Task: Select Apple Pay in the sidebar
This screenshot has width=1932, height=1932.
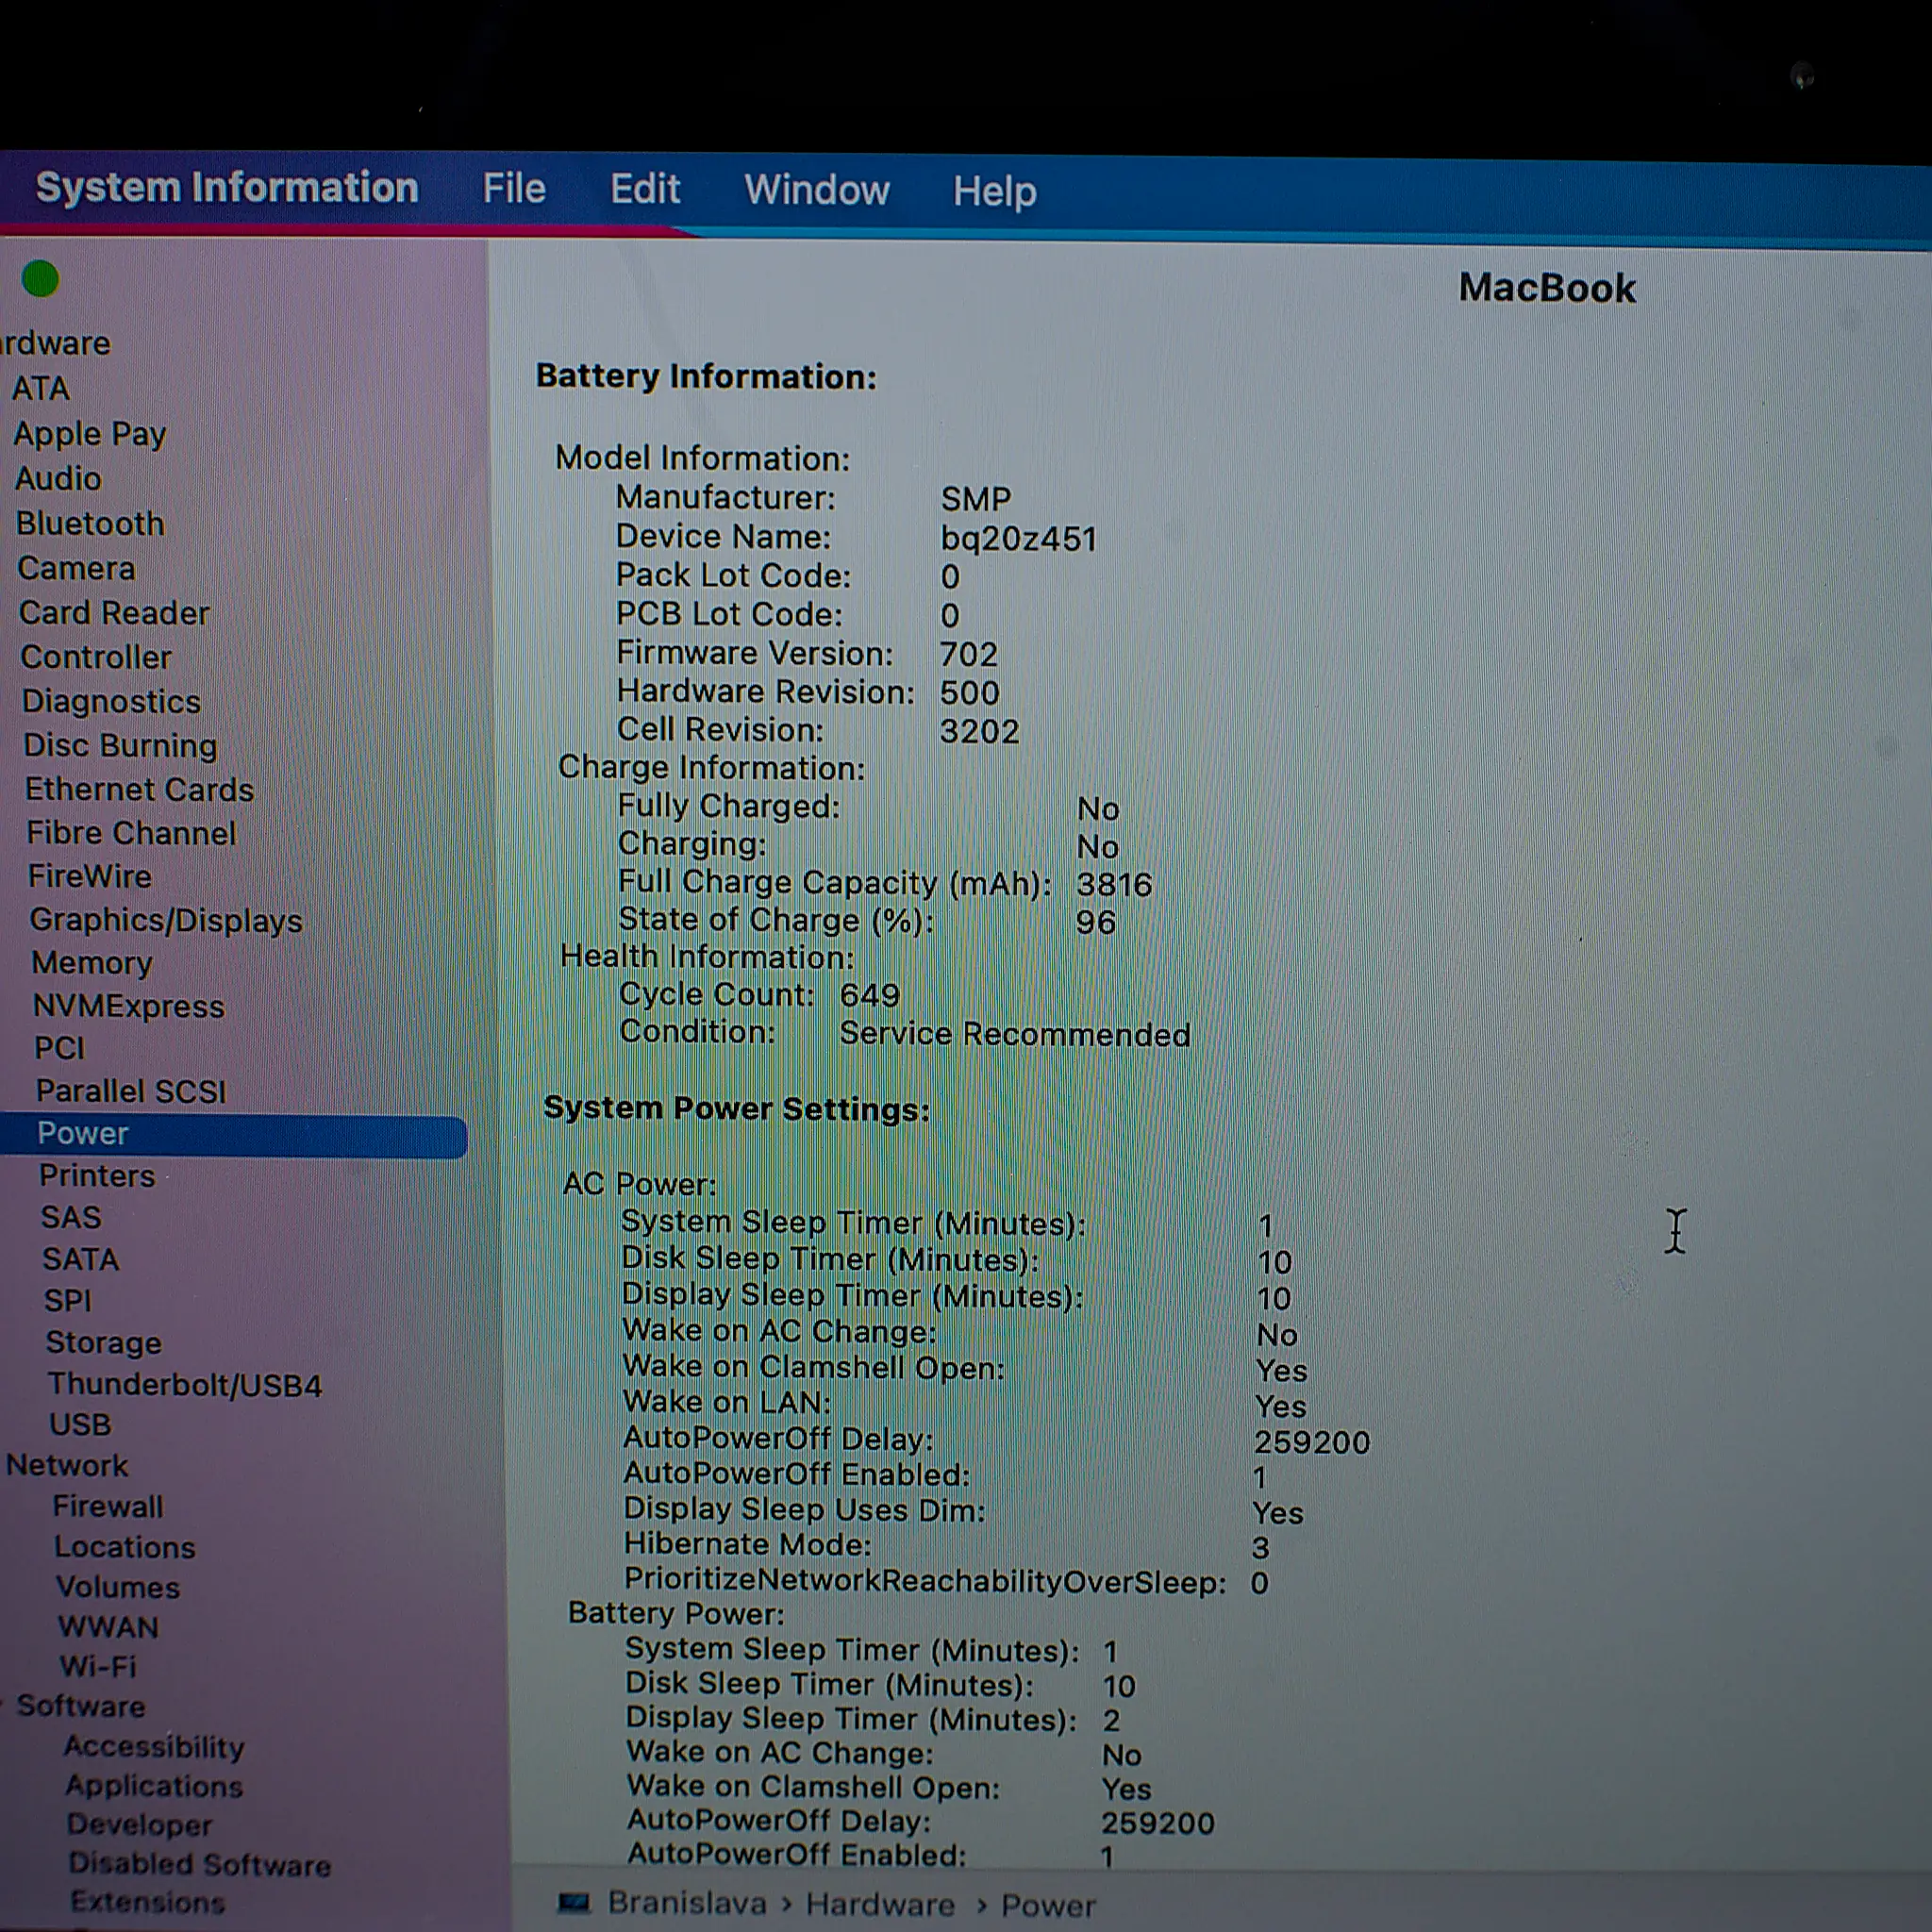Action: [89, 434]
